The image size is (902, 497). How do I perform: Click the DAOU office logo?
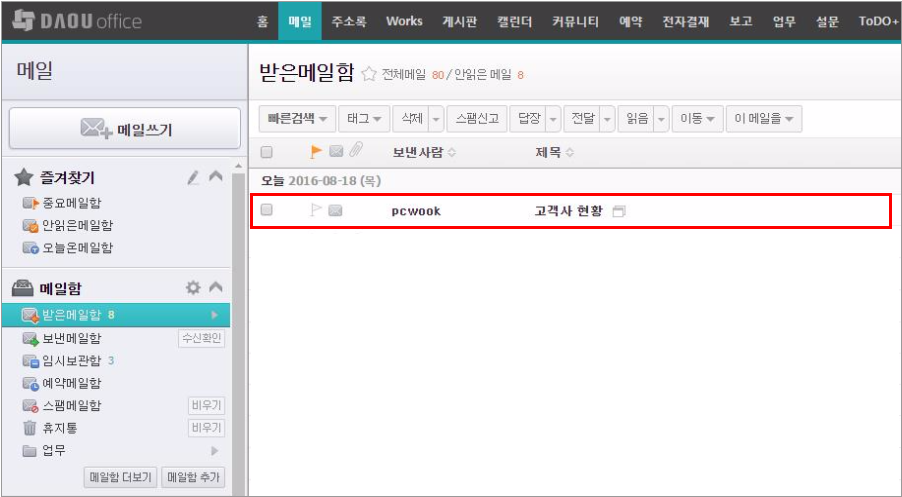coord(77,22)
